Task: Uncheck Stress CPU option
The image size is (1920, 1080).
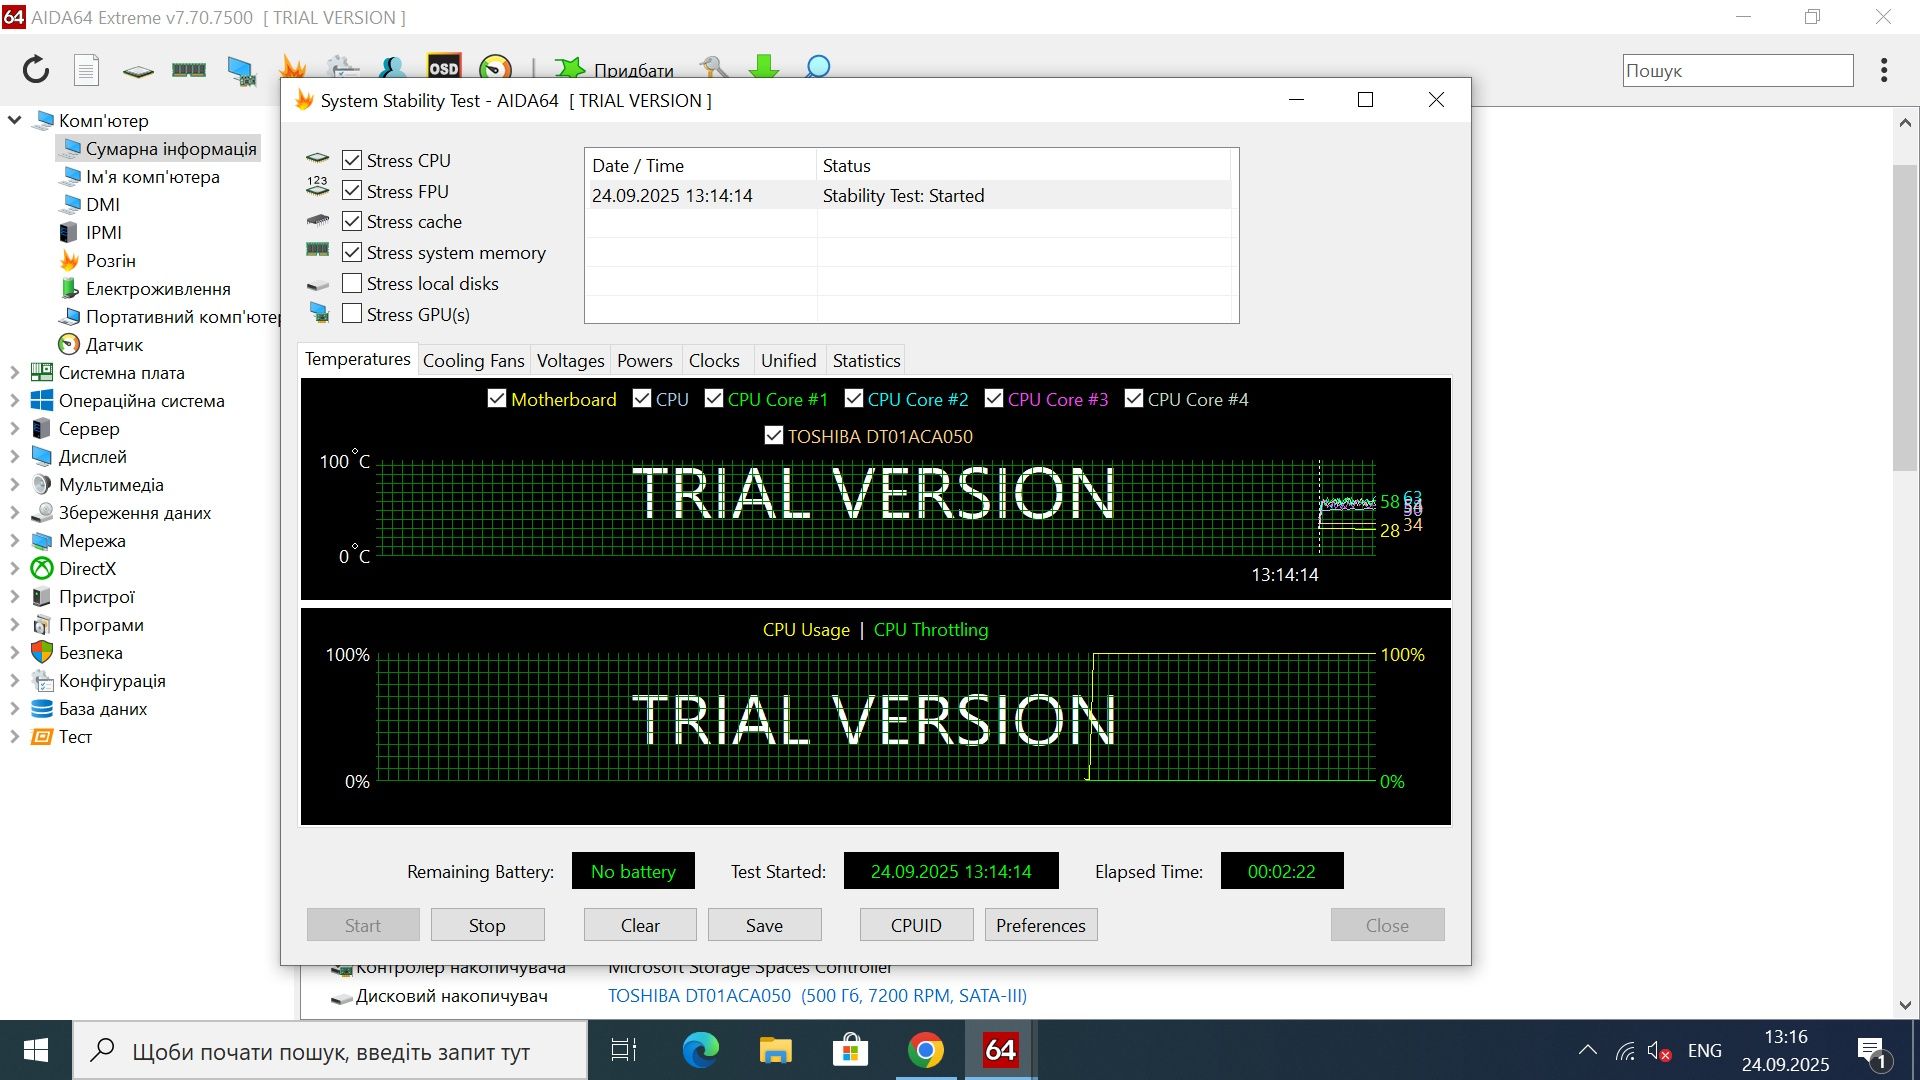Action: tap(352, 160)
